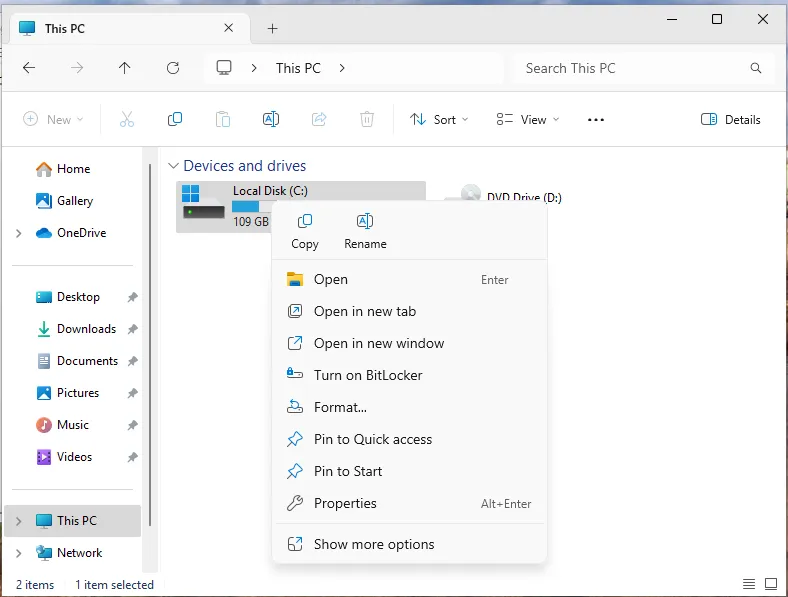This screenshot has width=788, height=597.
Task: Select Turn on BitLocker menu entry
Action: point(368,375)
